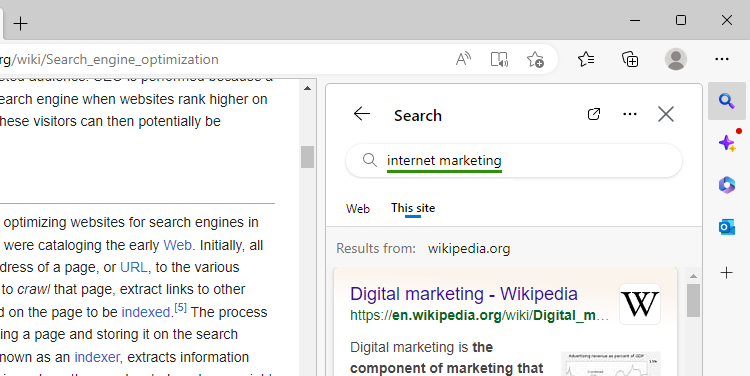Select the sidebar Search icon
Image resolution: width=750 pixels, height=376 pixels.
pyautogui.click(x=727, y=101)
